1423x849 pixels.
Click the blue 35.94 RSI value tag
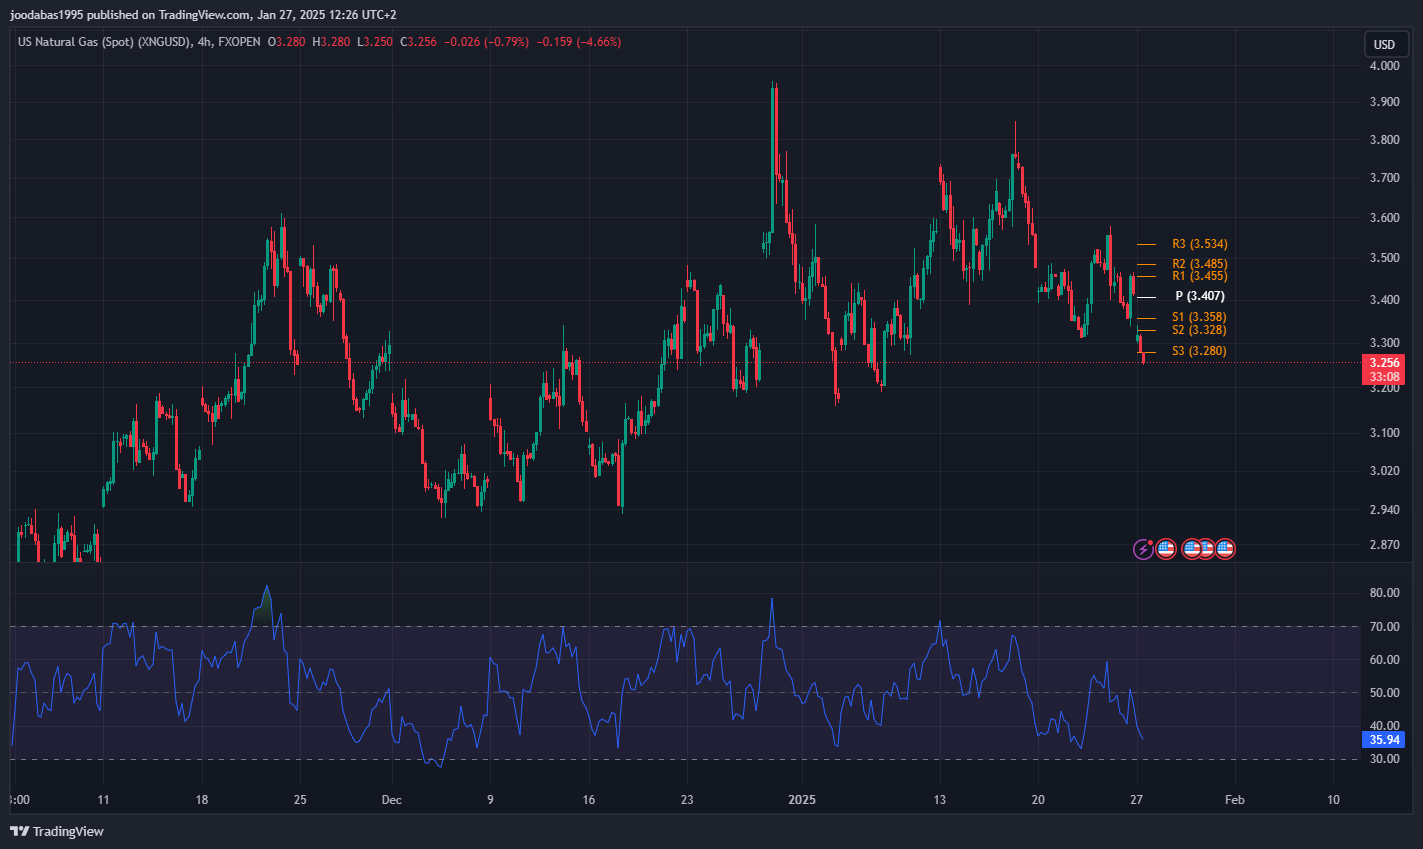(1384, 740)
